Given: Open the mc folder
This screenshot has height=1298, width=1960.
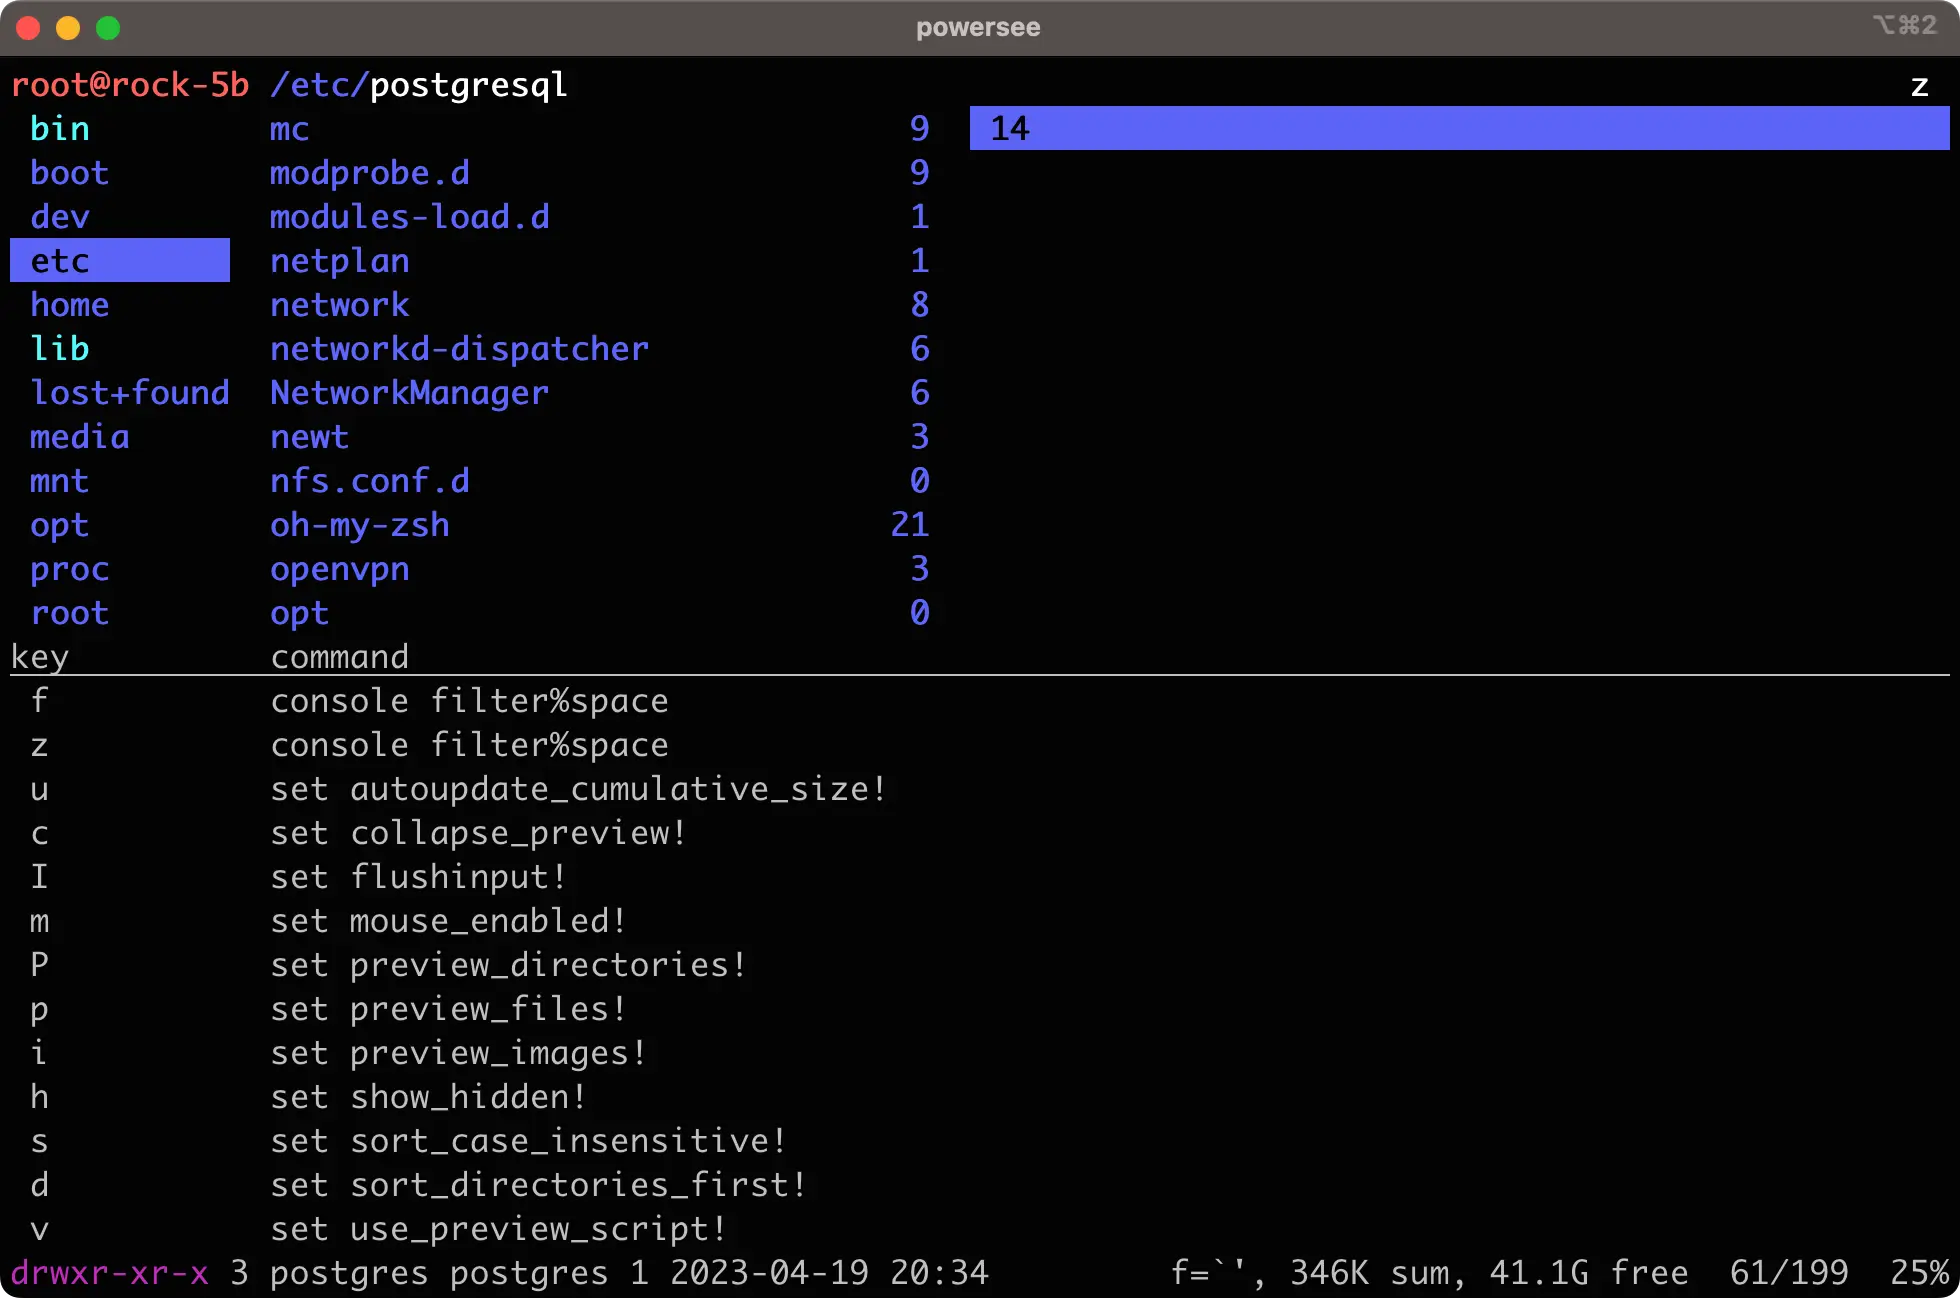Looking at the screenshot, I should 290,129.
